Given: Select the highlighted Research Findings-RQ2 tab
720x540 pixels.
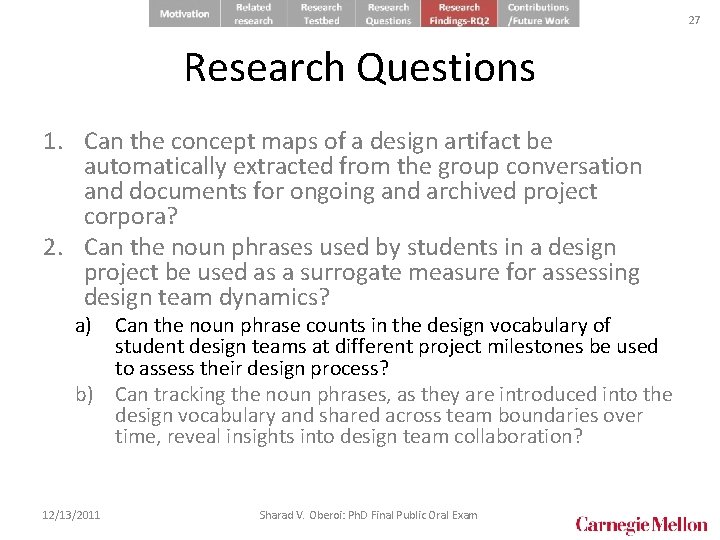Looking at the screenshot, I should (x=459, y=13).
